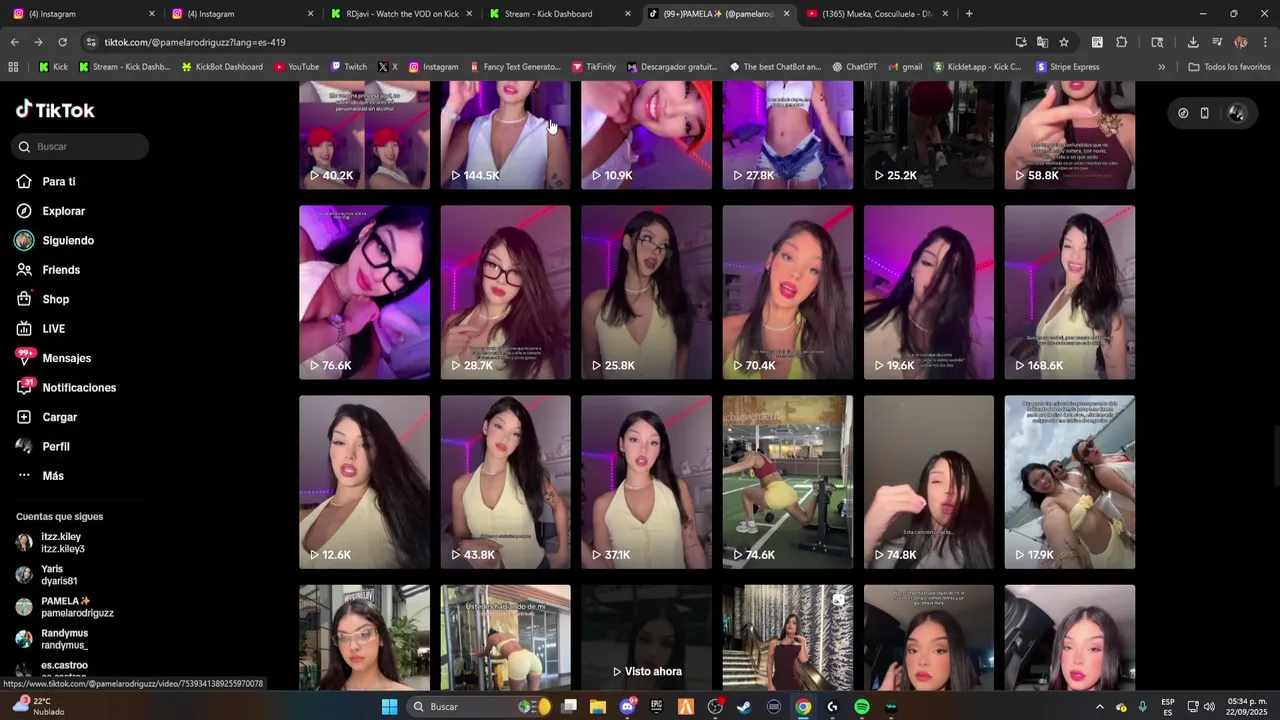Click TikTok get-app phone icon at top right
1280x720 pixels.
(1205, 113)
